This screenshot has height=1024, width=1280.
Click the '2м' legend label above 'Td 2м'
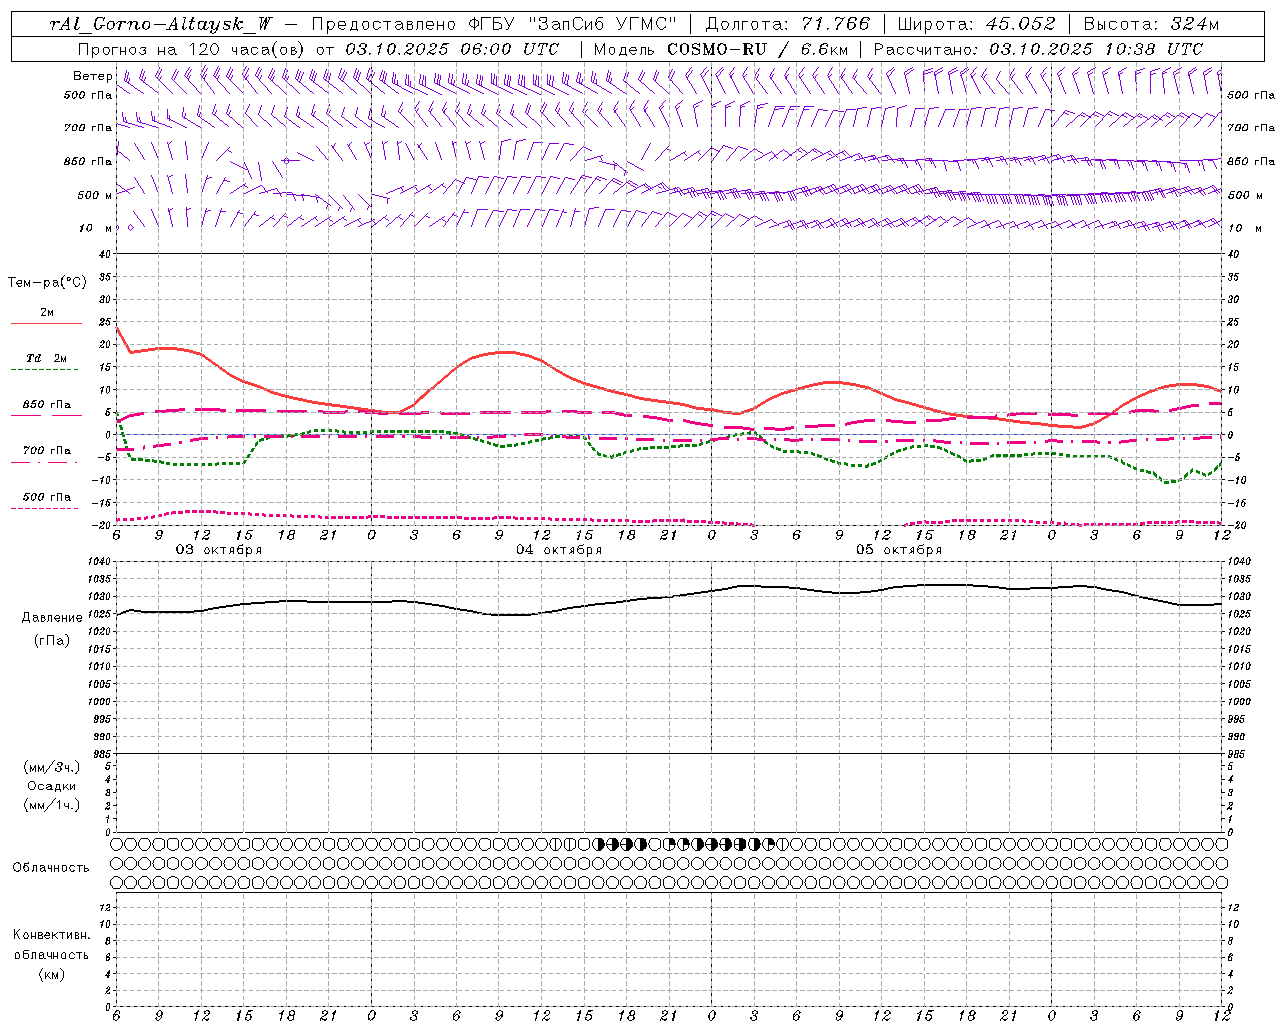[47, 313]
